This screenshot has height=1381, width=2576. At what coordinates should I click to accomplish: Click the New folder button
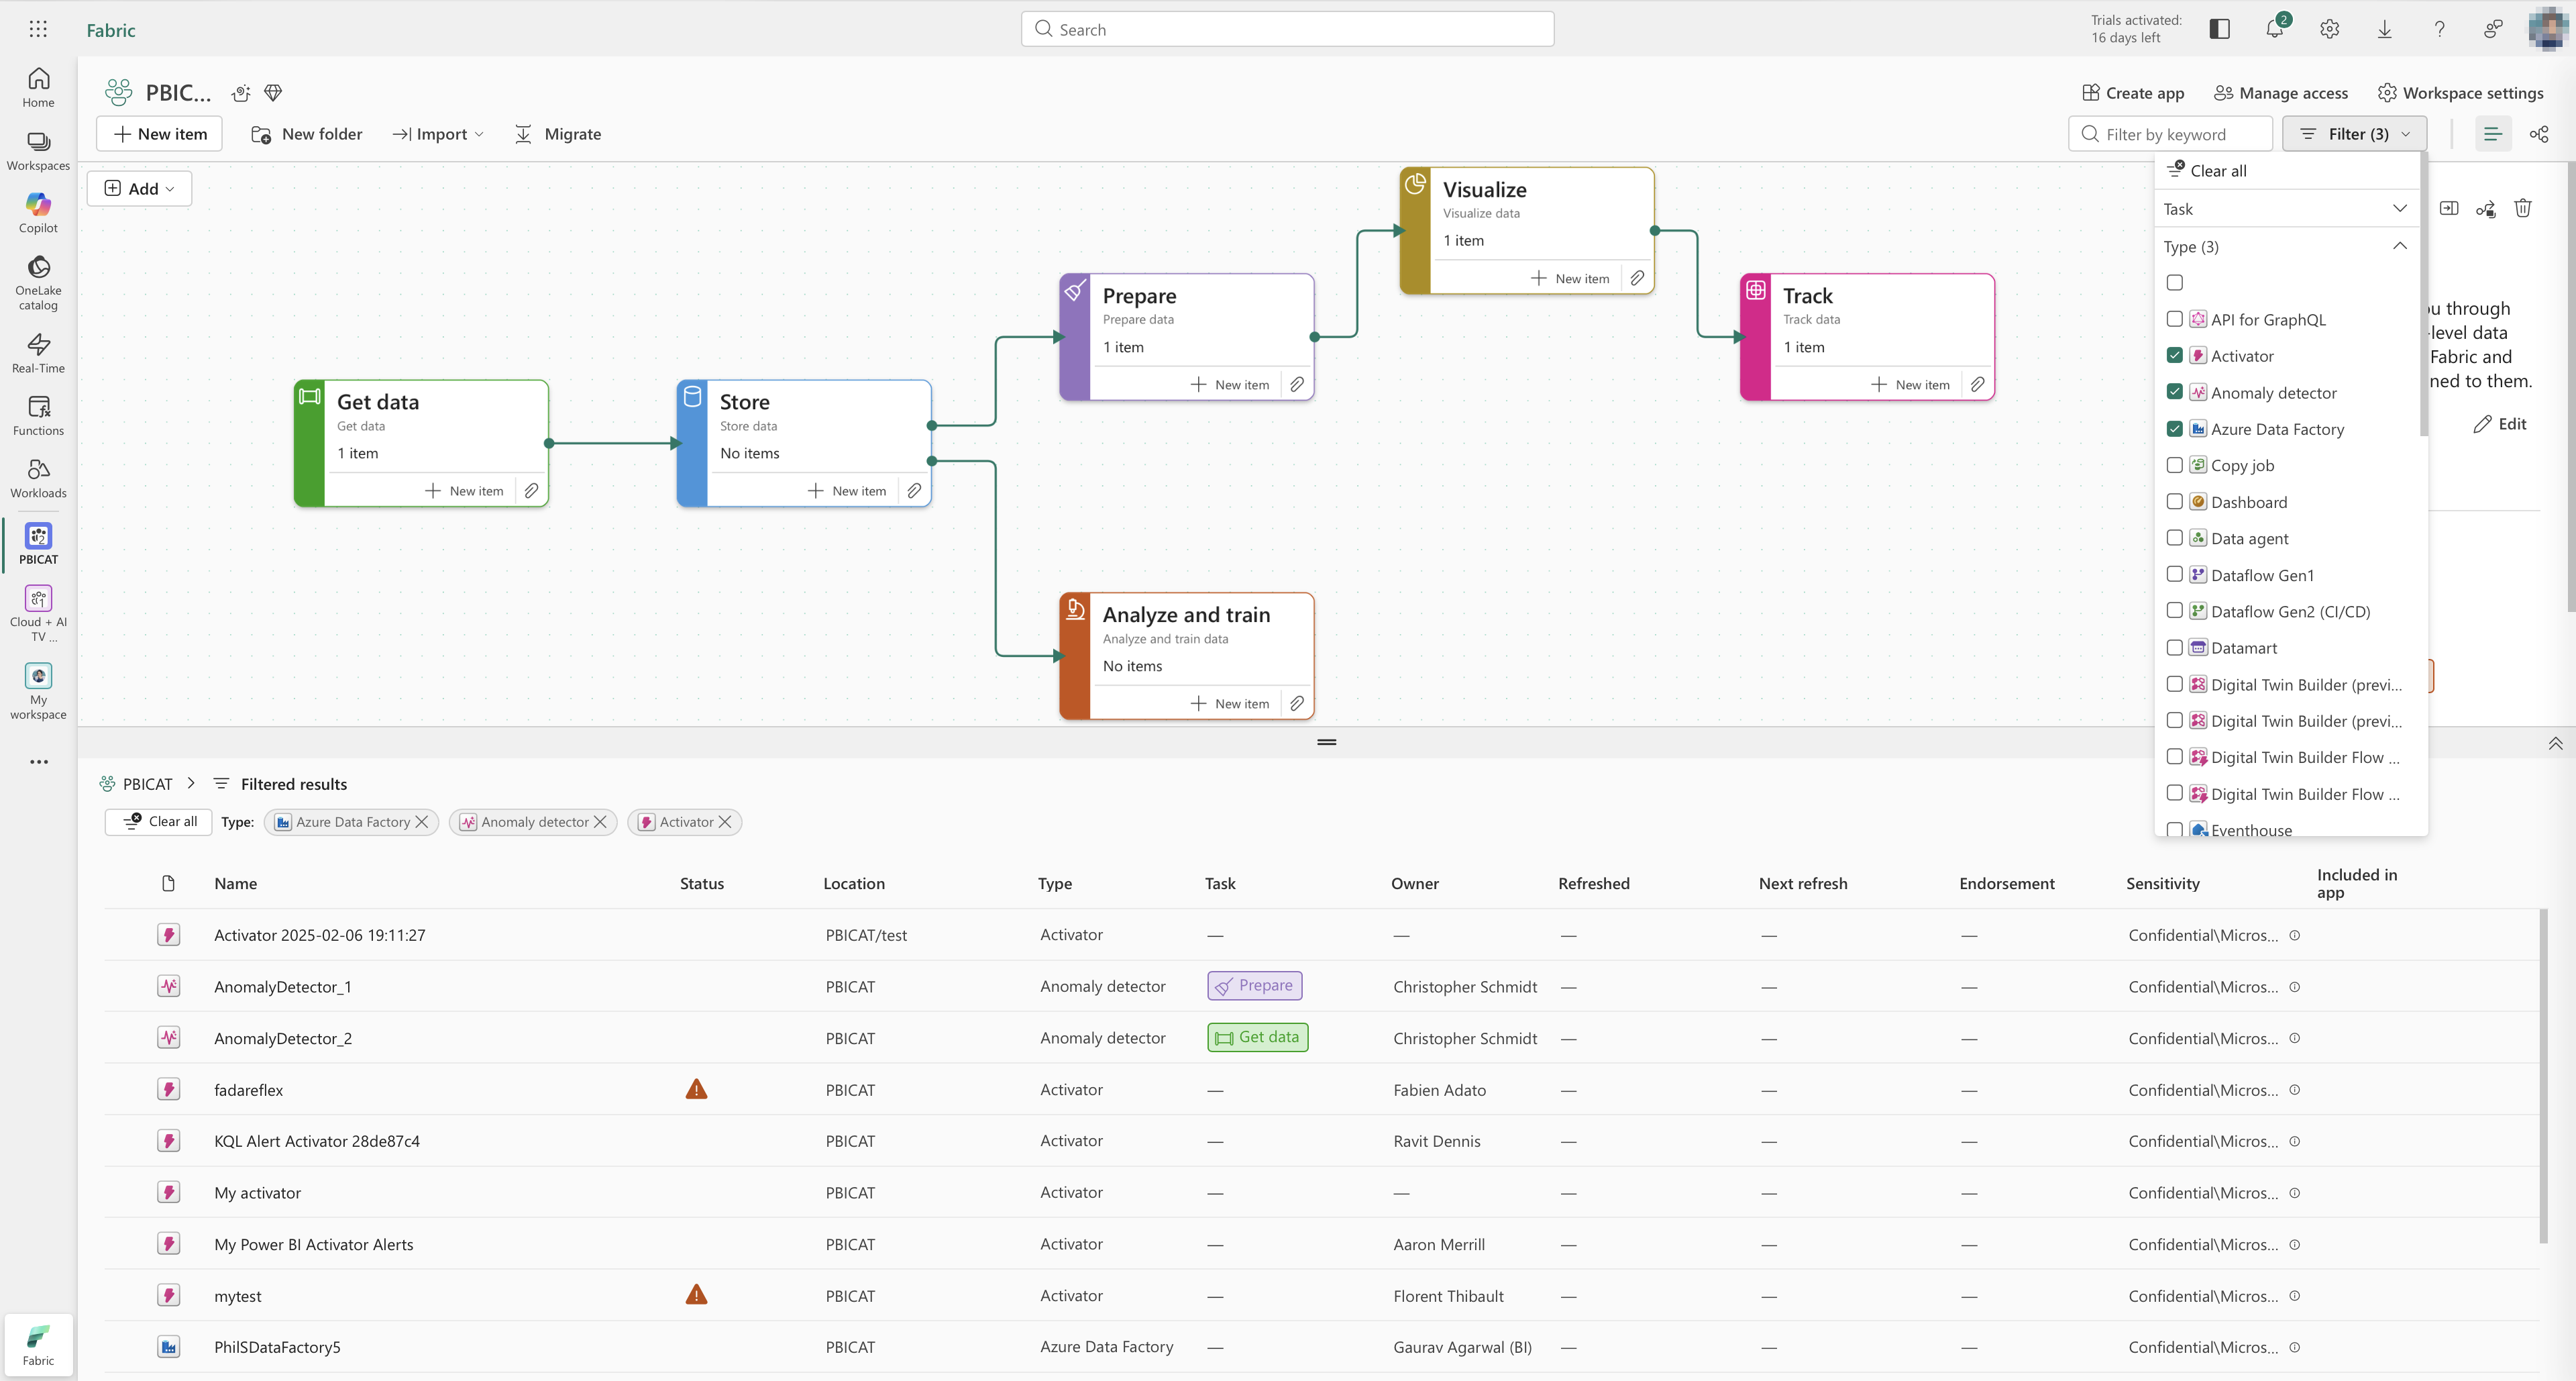[306, 134]
